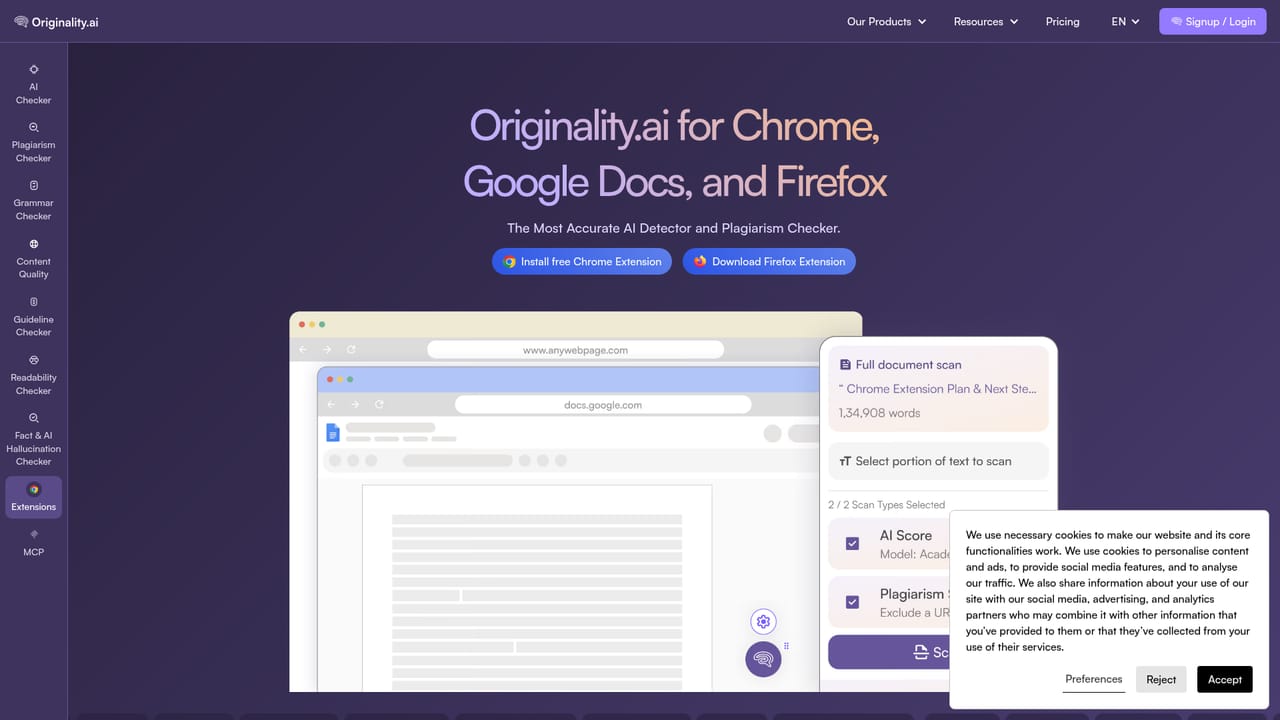The width and height of the screenshot is (1280, 720).
Task: Open Guideline Checker from the sidebar
Action: click(x=33, y=316)
